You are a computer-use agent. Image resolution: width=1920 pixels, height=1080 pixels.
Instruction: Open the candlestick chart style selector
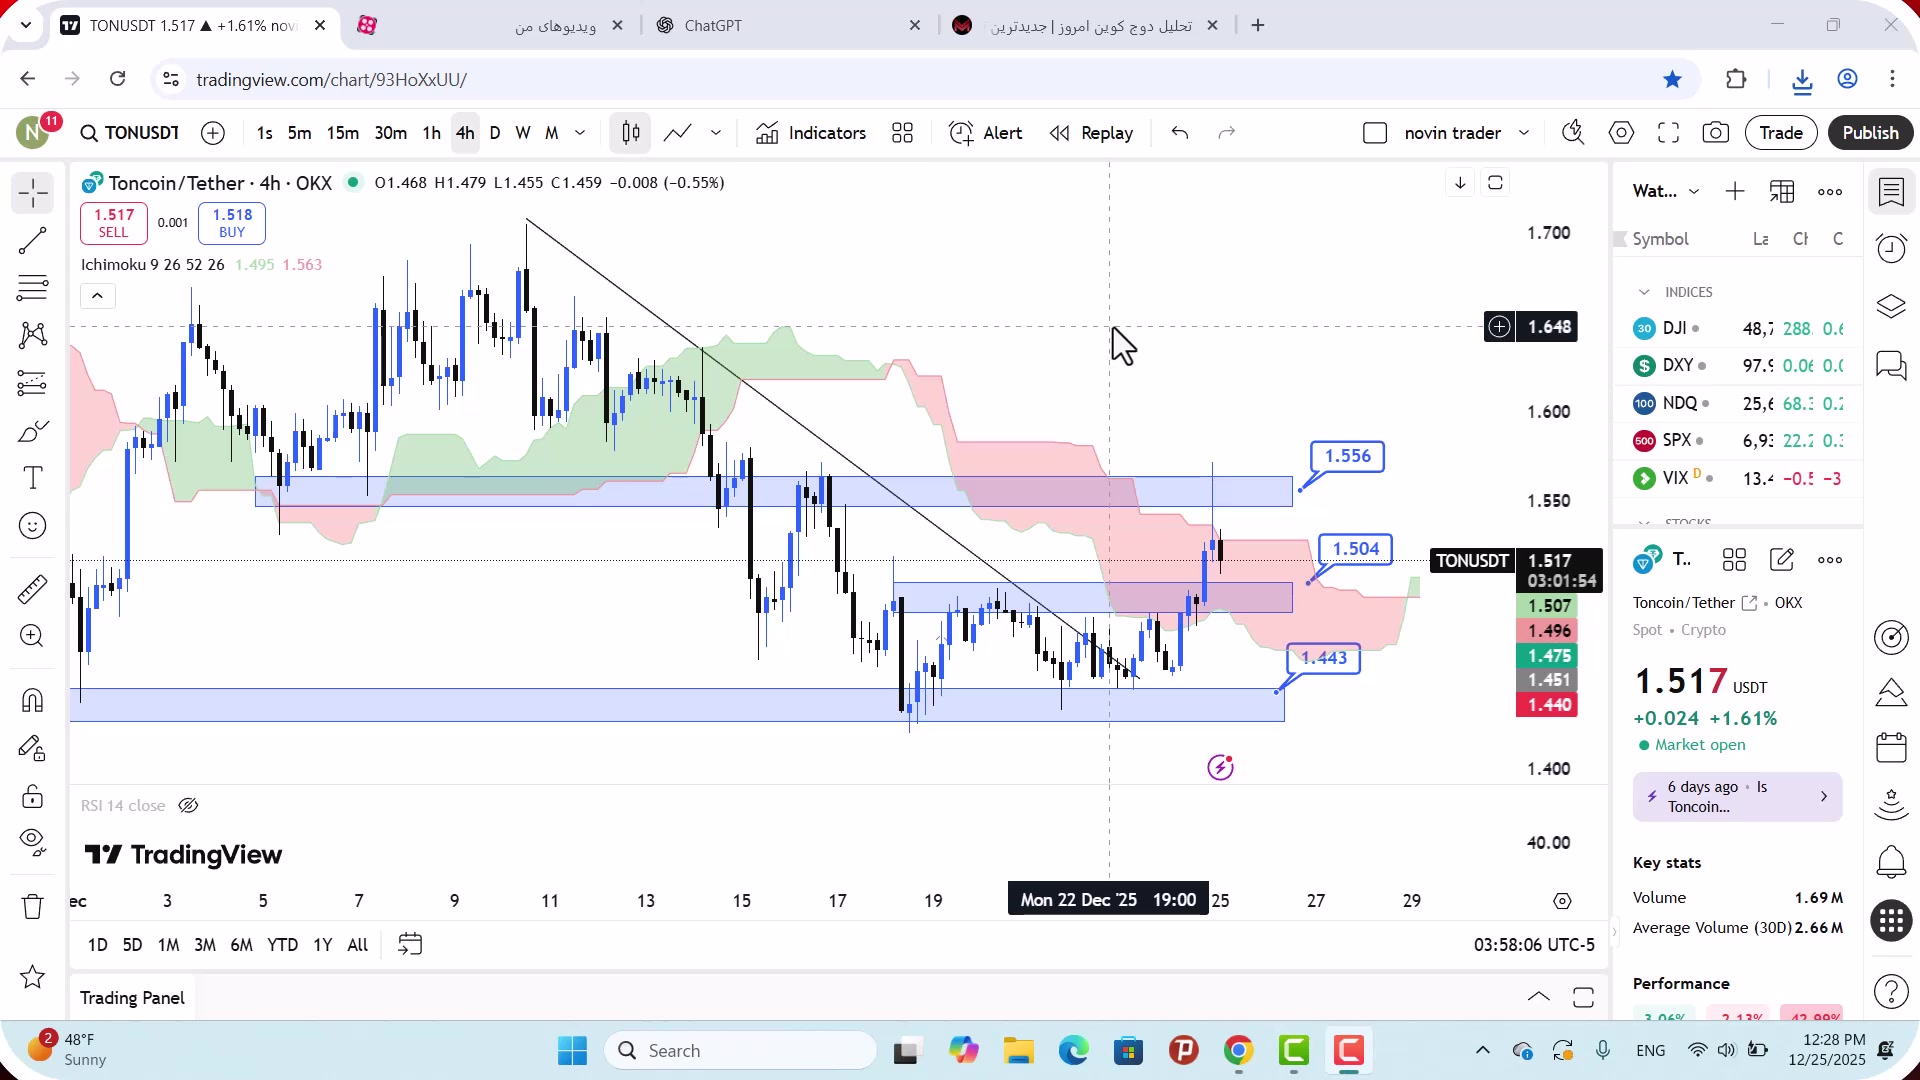pyautogui.click(x=631, y=133)
